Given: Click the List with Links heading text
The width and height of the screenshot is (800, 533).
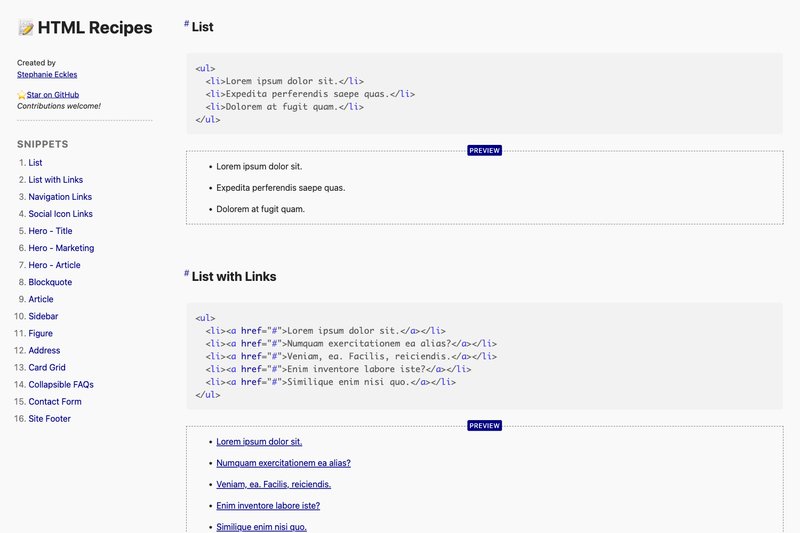Looking at the screenshot, I should coord(234,276).
